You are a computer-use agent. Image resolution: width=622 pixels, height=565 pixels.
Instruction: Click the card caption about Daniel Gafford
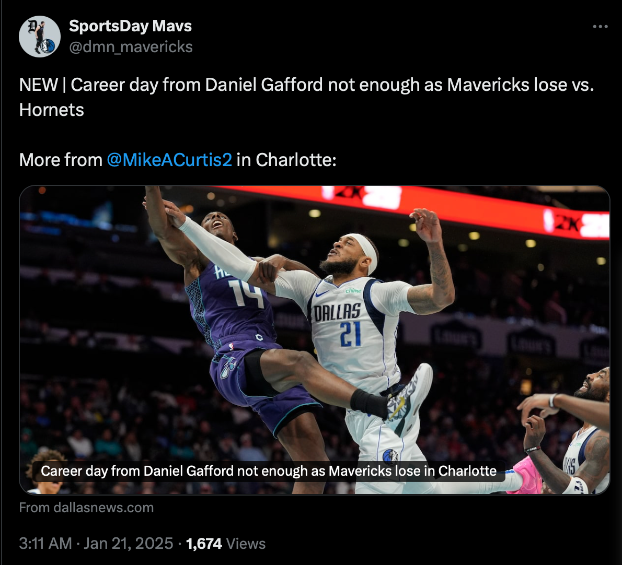[x=269, y=471]
